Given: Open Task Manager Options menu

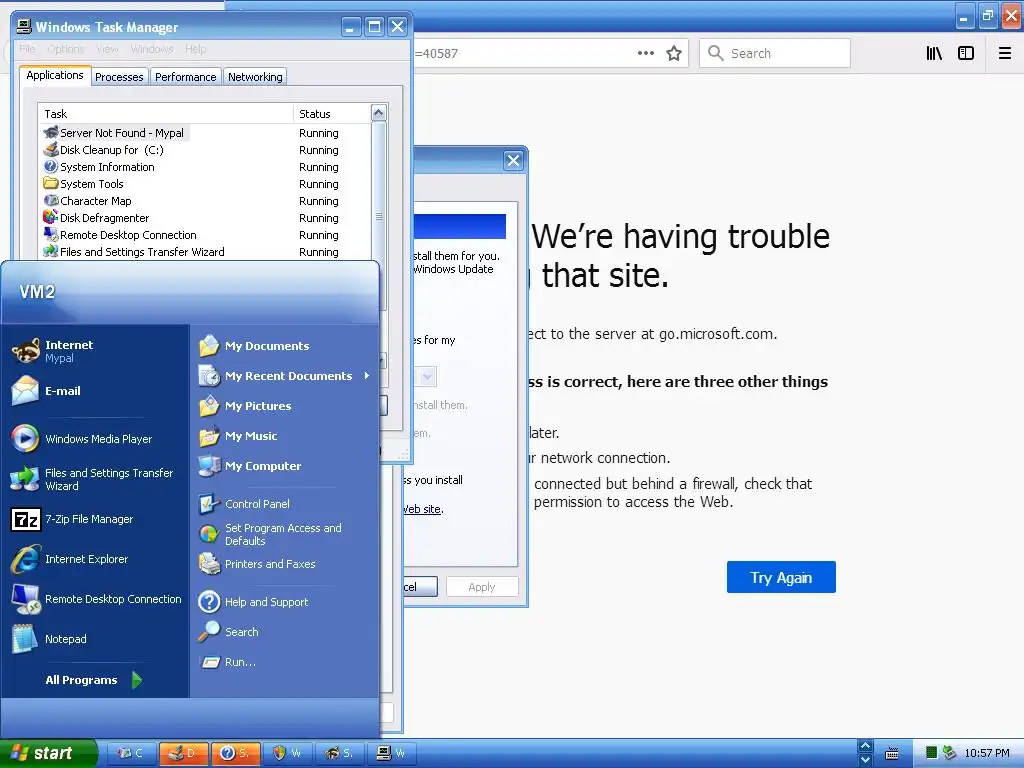Looking at the screenshot, I should [x=65, y=49].
